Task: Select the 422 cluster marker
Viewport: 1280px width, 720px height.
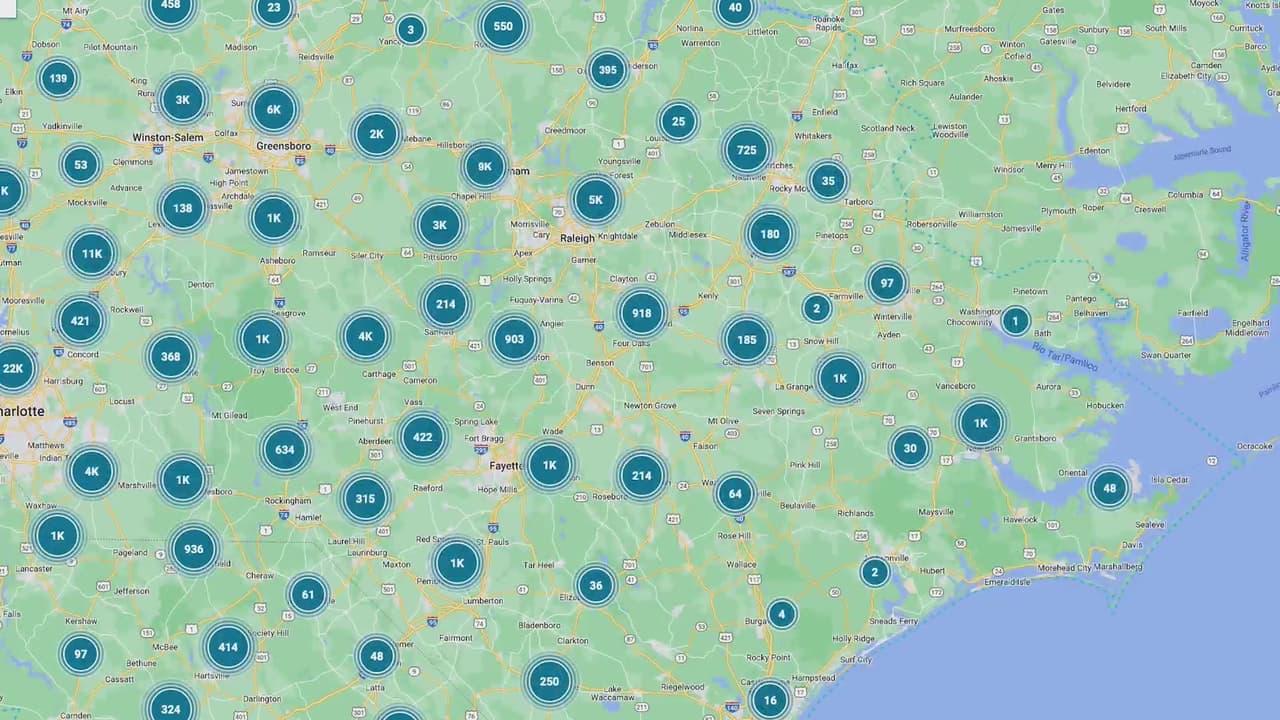Action: click(x=423, y=437)
